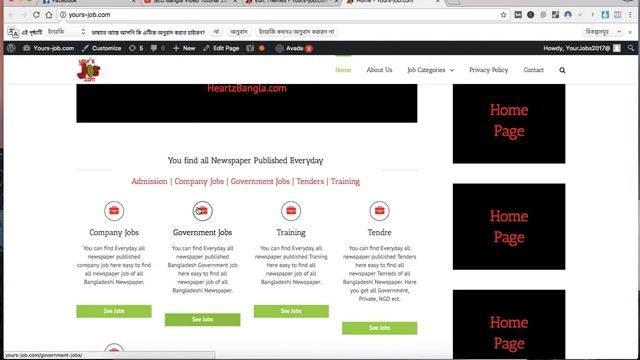This screenshot has width=640, height=360.
Task: Click the Company Jobs briefcase icon
Action: pos(114,211)
